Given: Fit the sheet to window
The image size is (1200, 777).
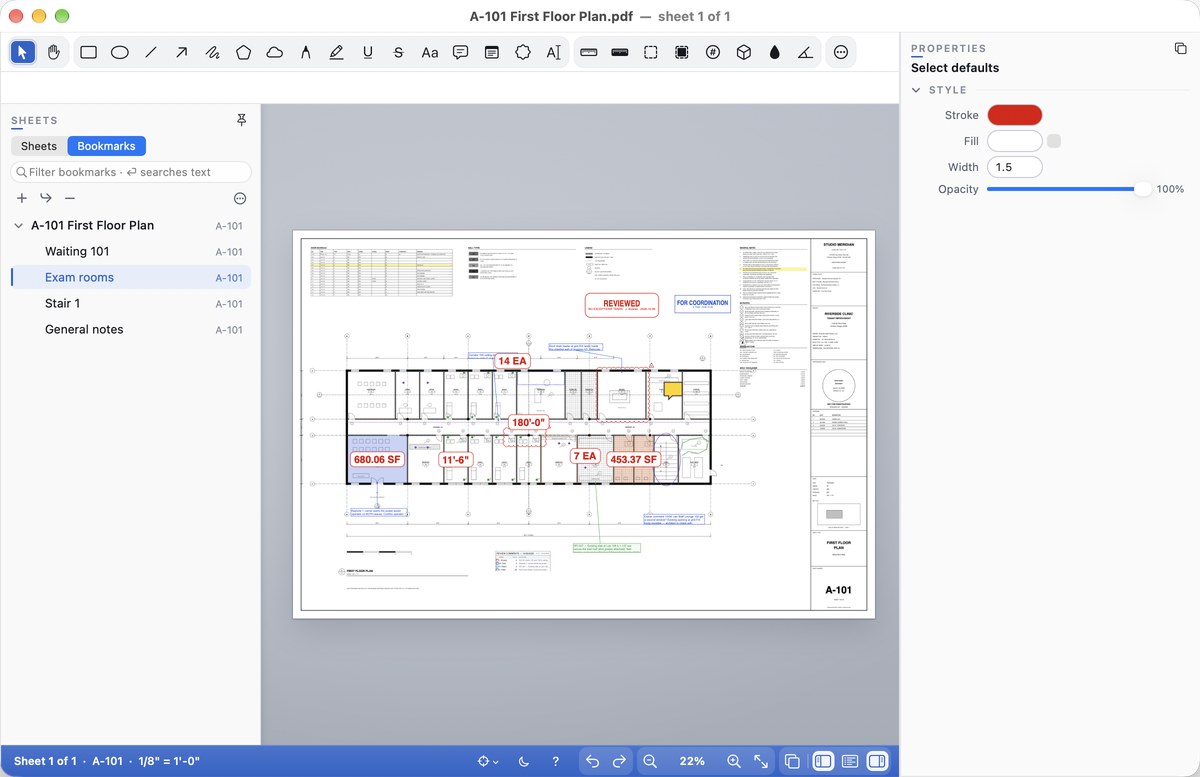Looking at the screenshot, I should coord(761,761).
